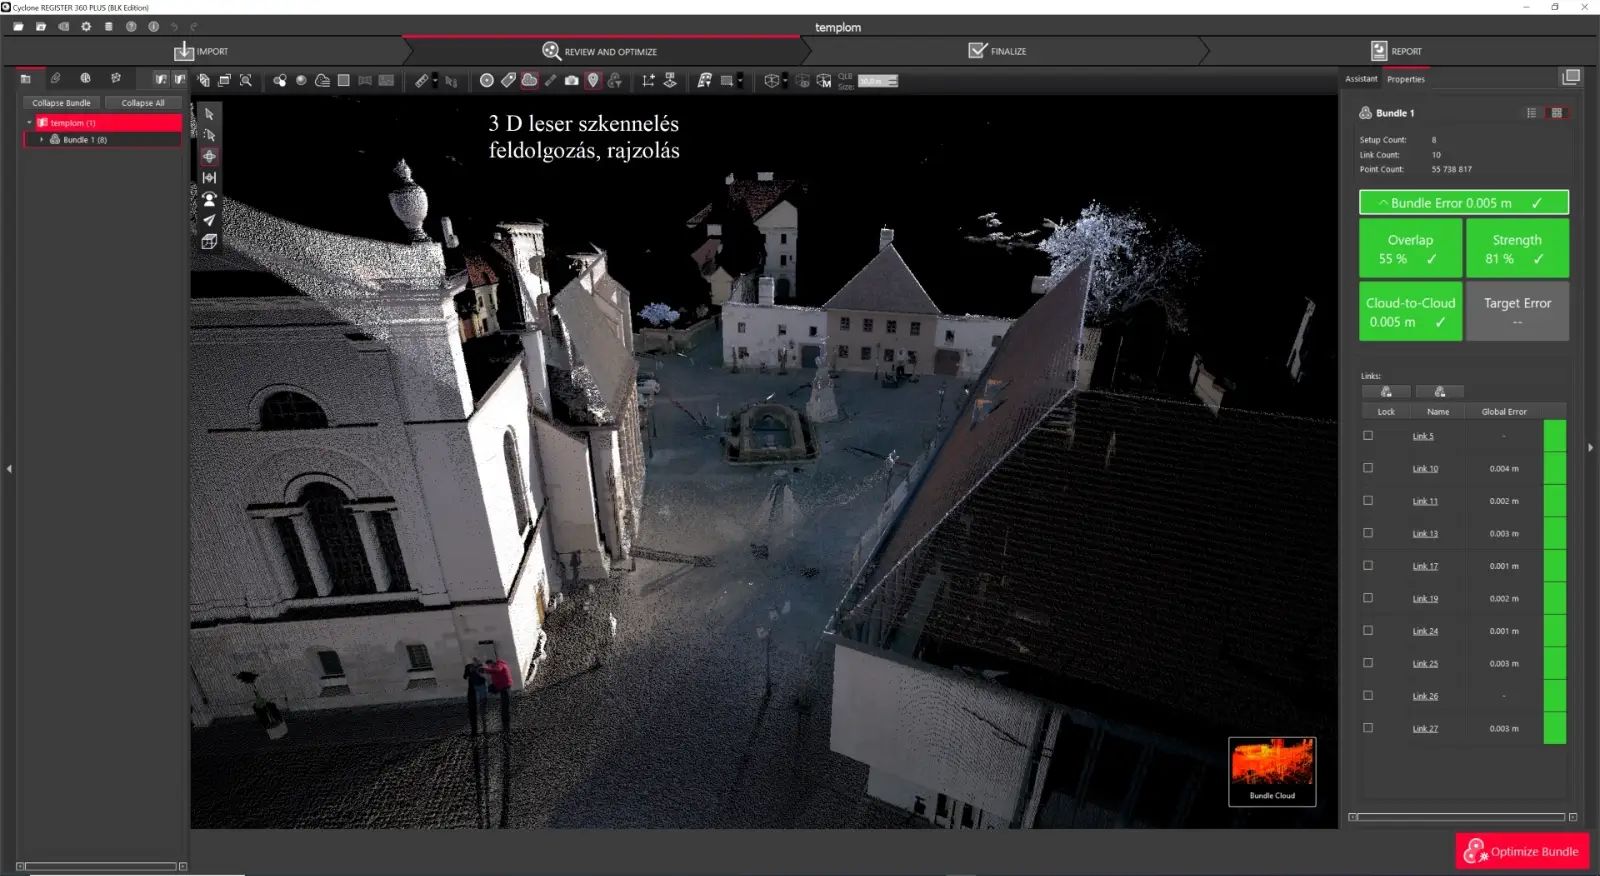Click the fly mode paper-plane icon

pyautogui.click(x=209, y=220)
